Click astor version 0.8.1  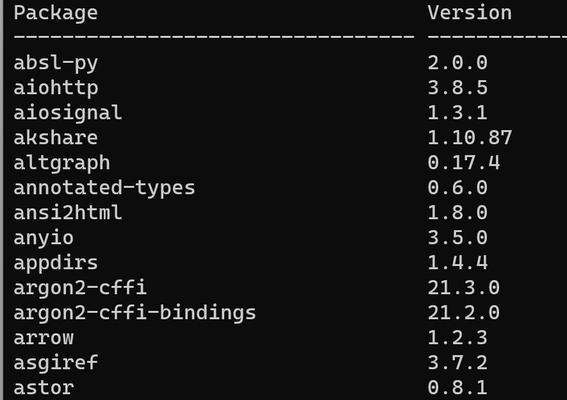coord(457,388)
